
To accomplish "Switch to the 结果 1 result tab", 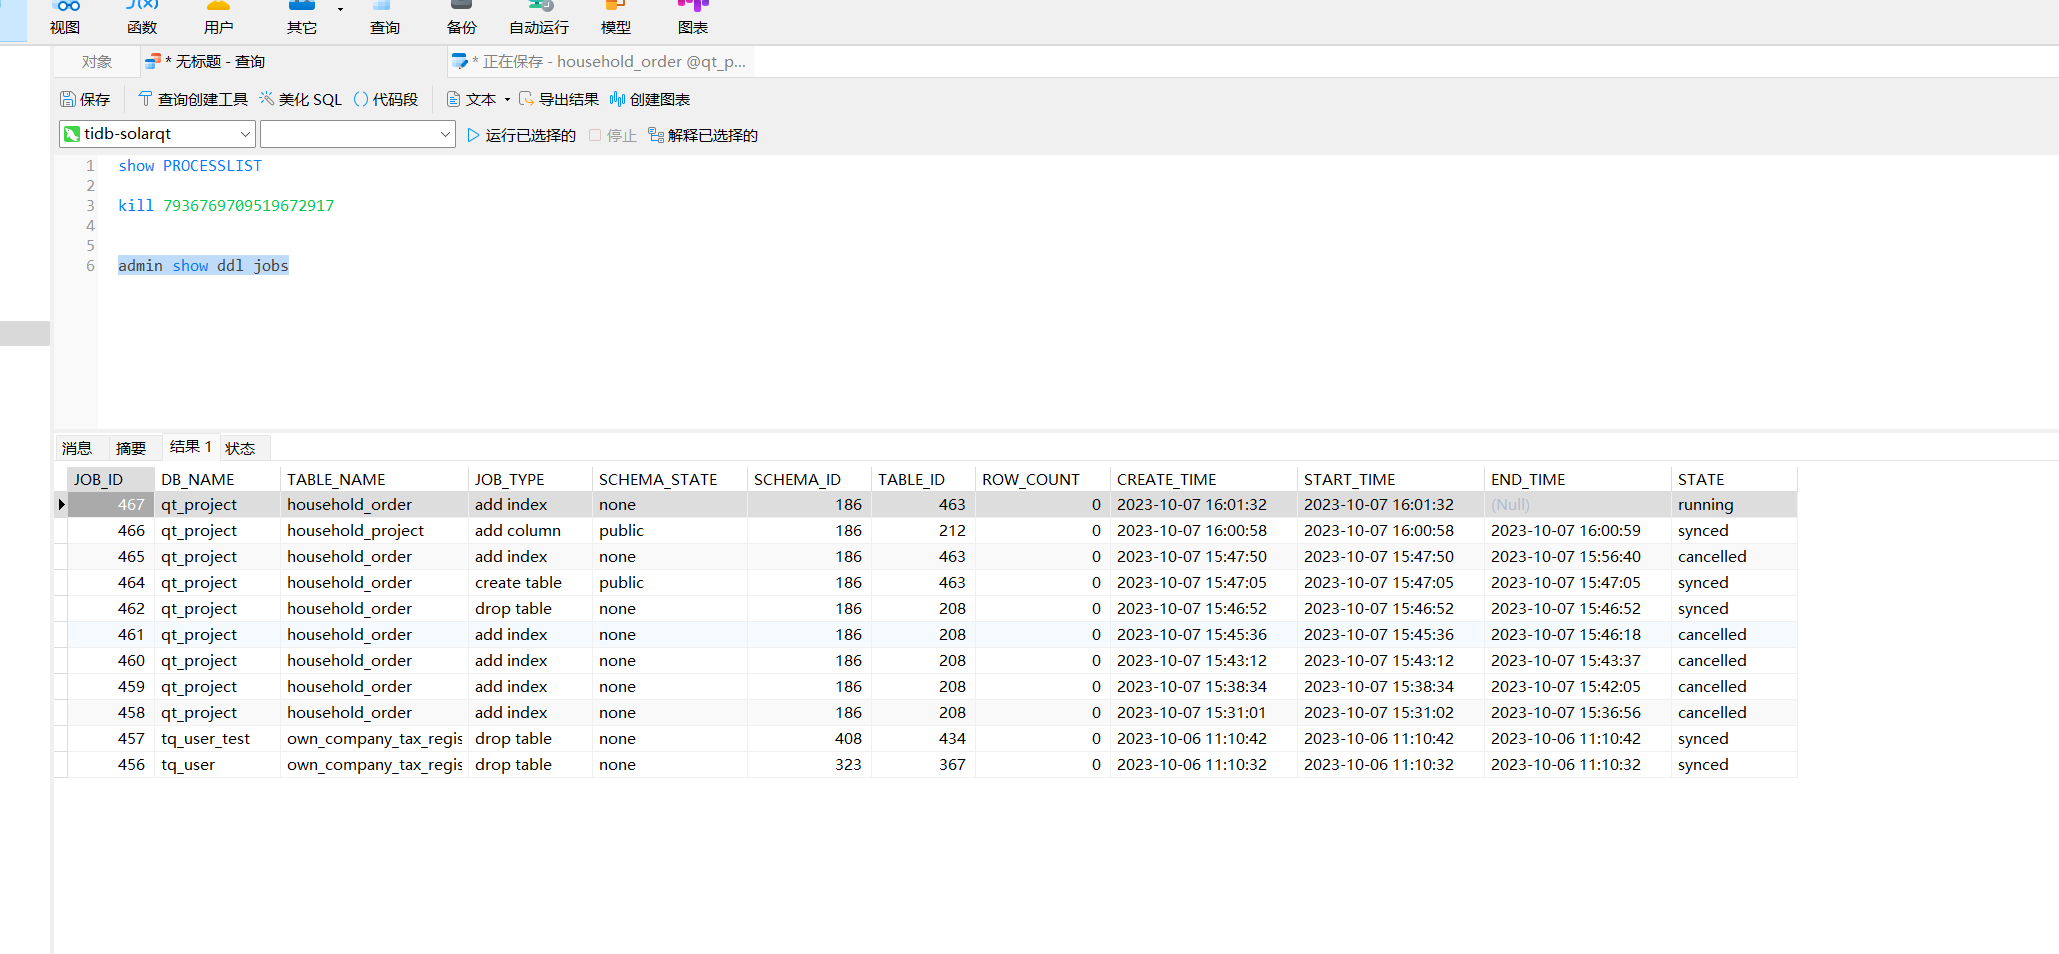I will click(191, 447).
